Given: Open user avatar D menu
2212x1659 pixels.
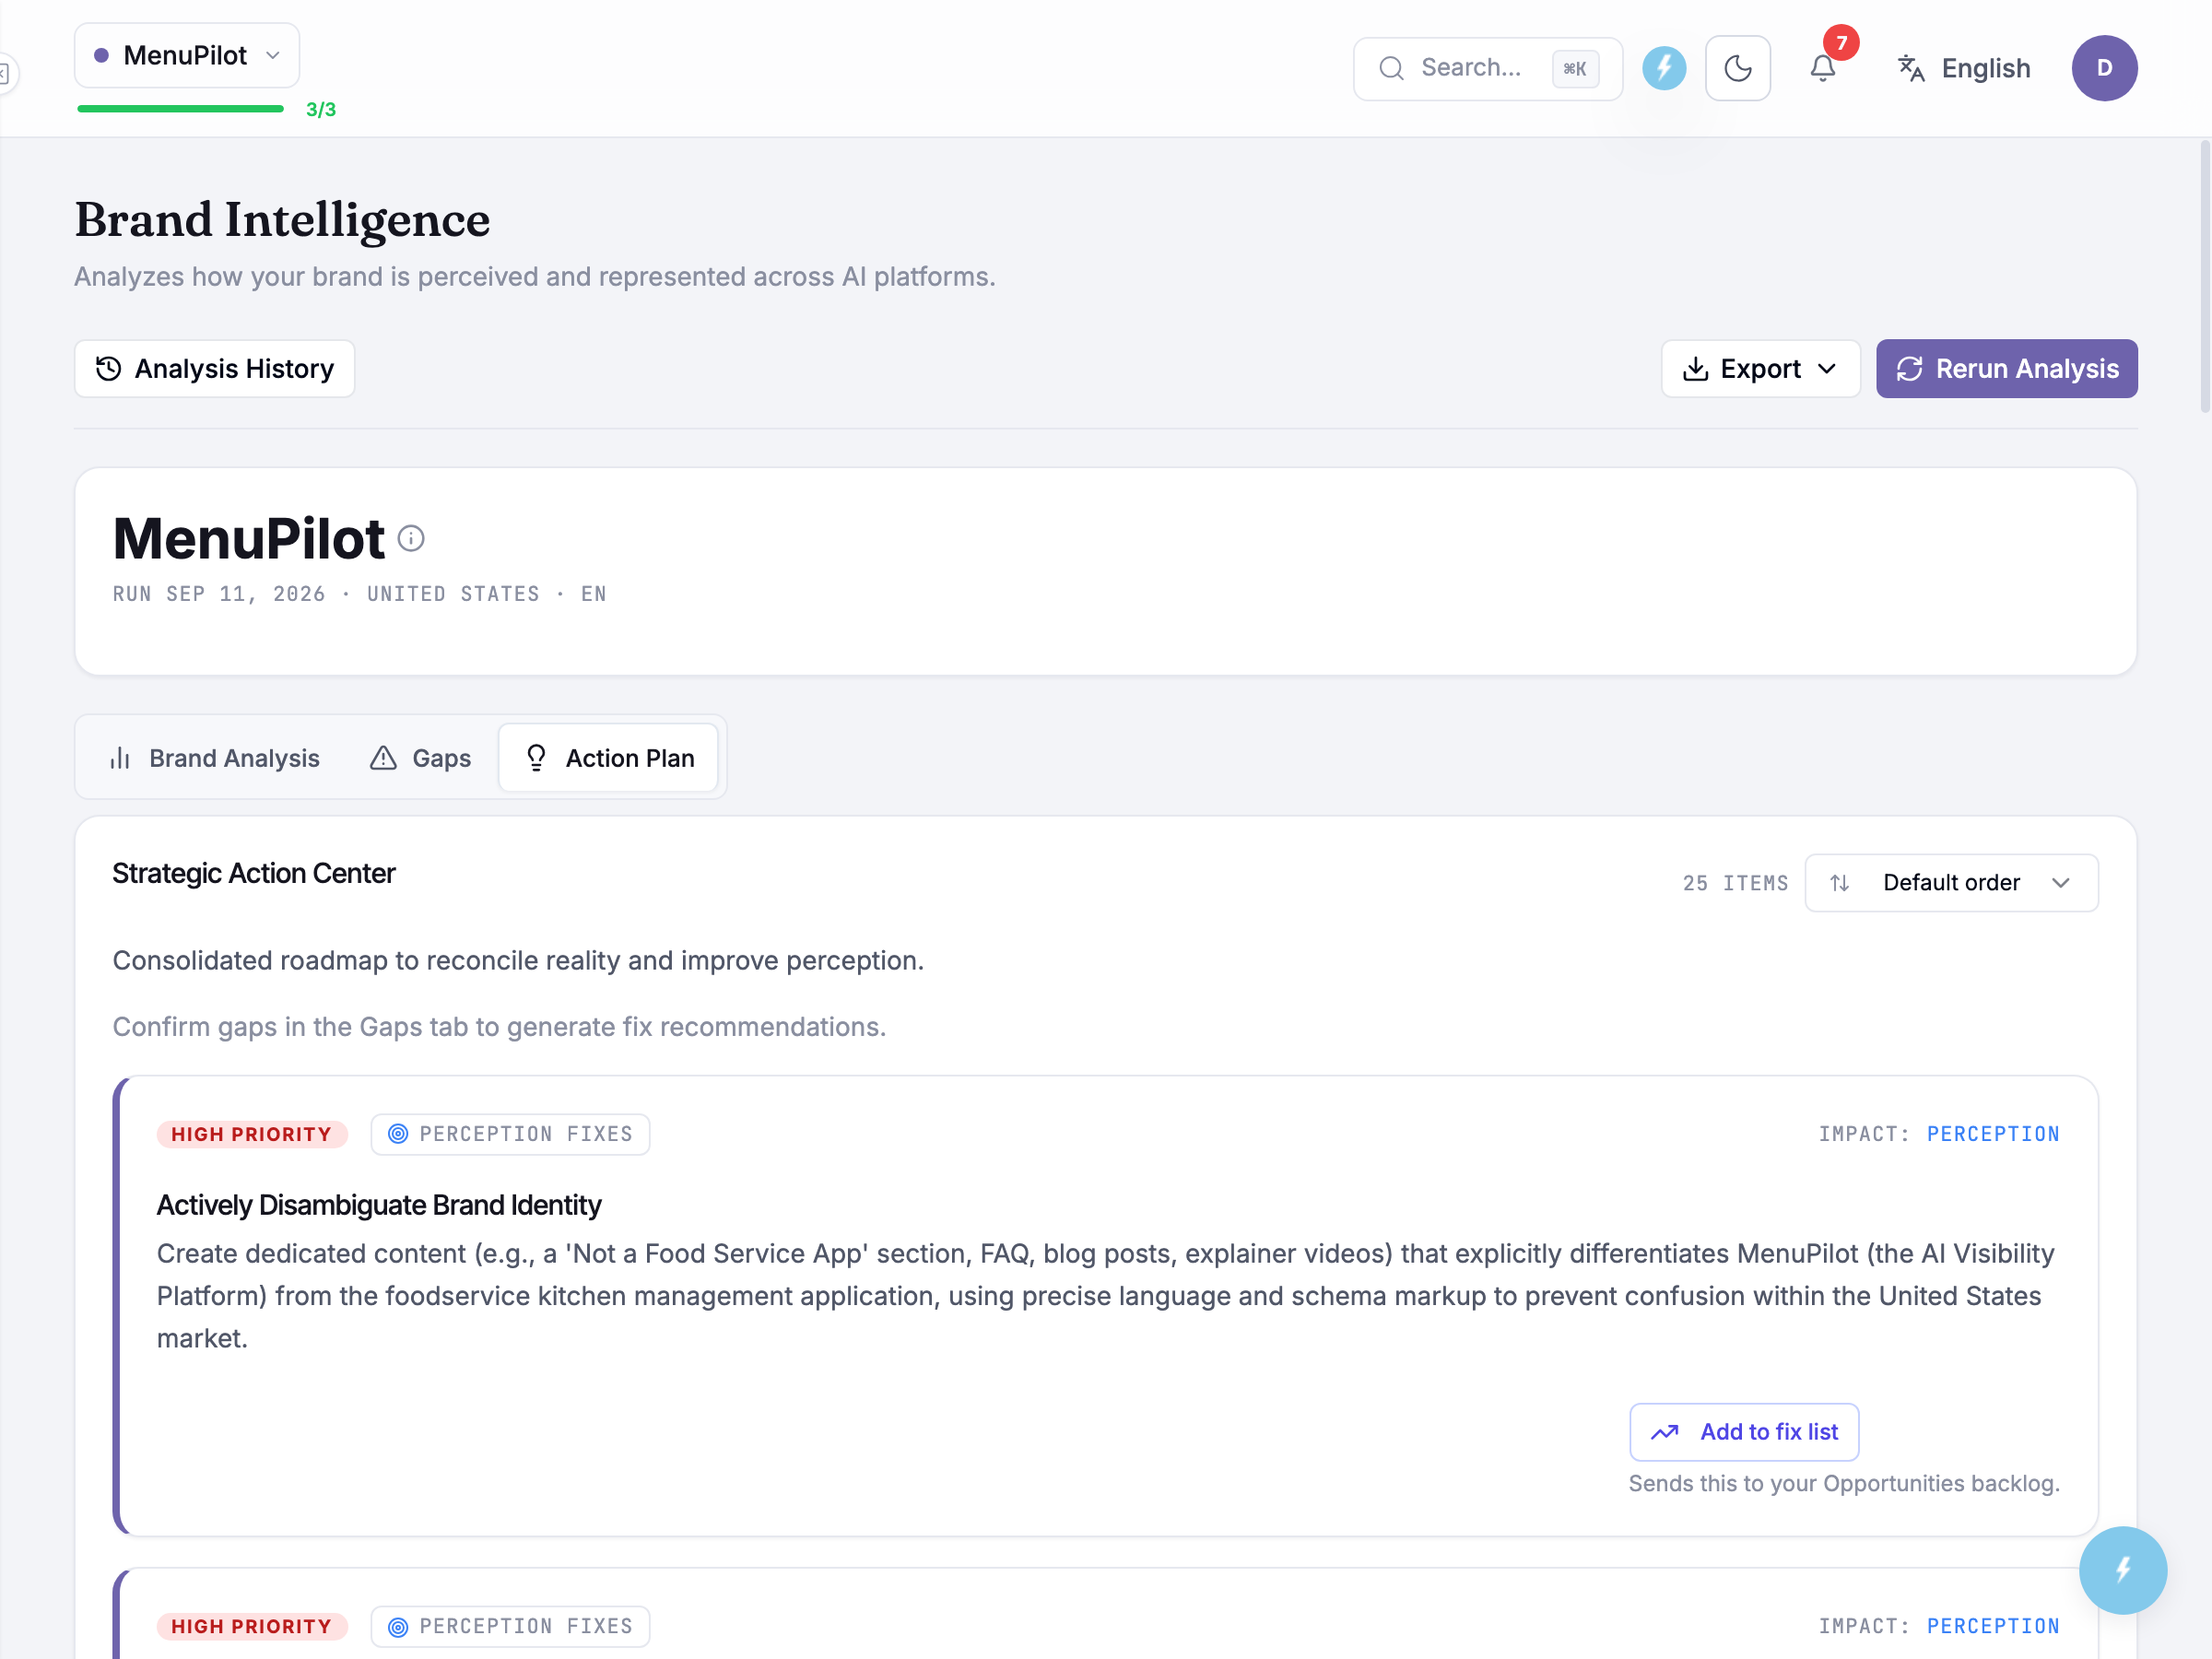Looking at the screenshot, I should coord(2104,68).
